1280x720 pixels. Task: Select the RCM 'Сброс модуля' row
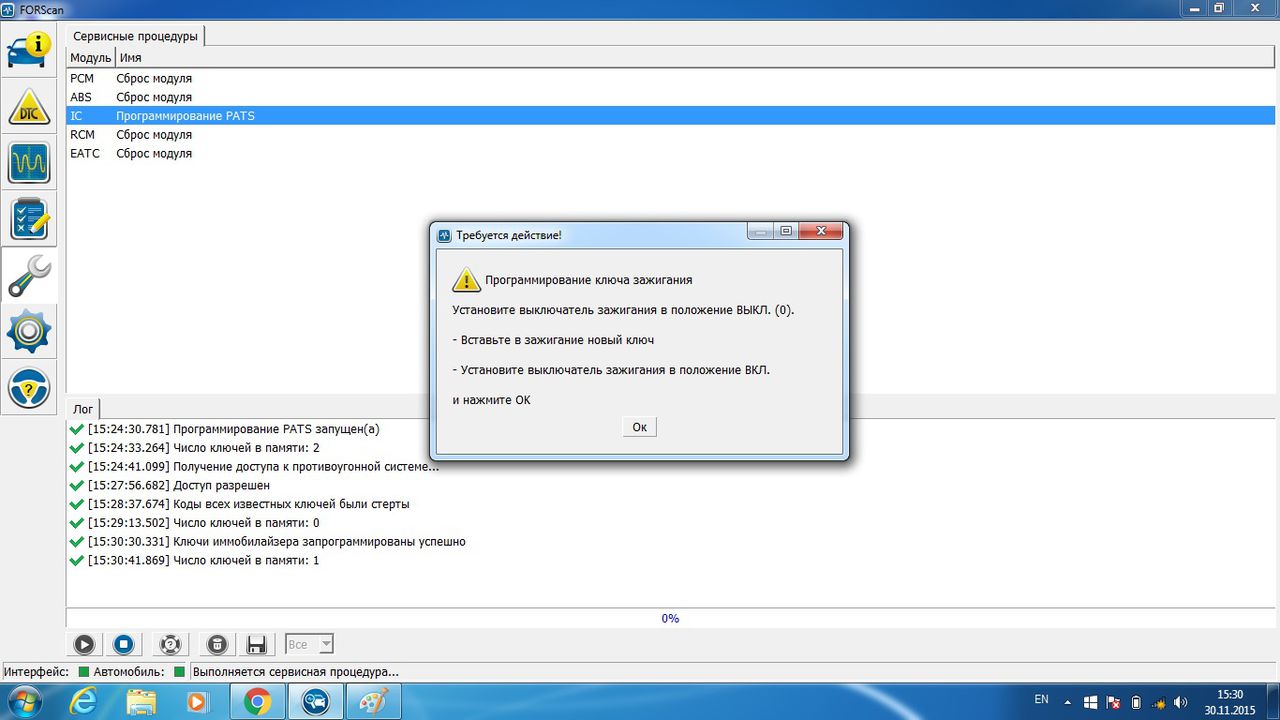tap(671, 135)
